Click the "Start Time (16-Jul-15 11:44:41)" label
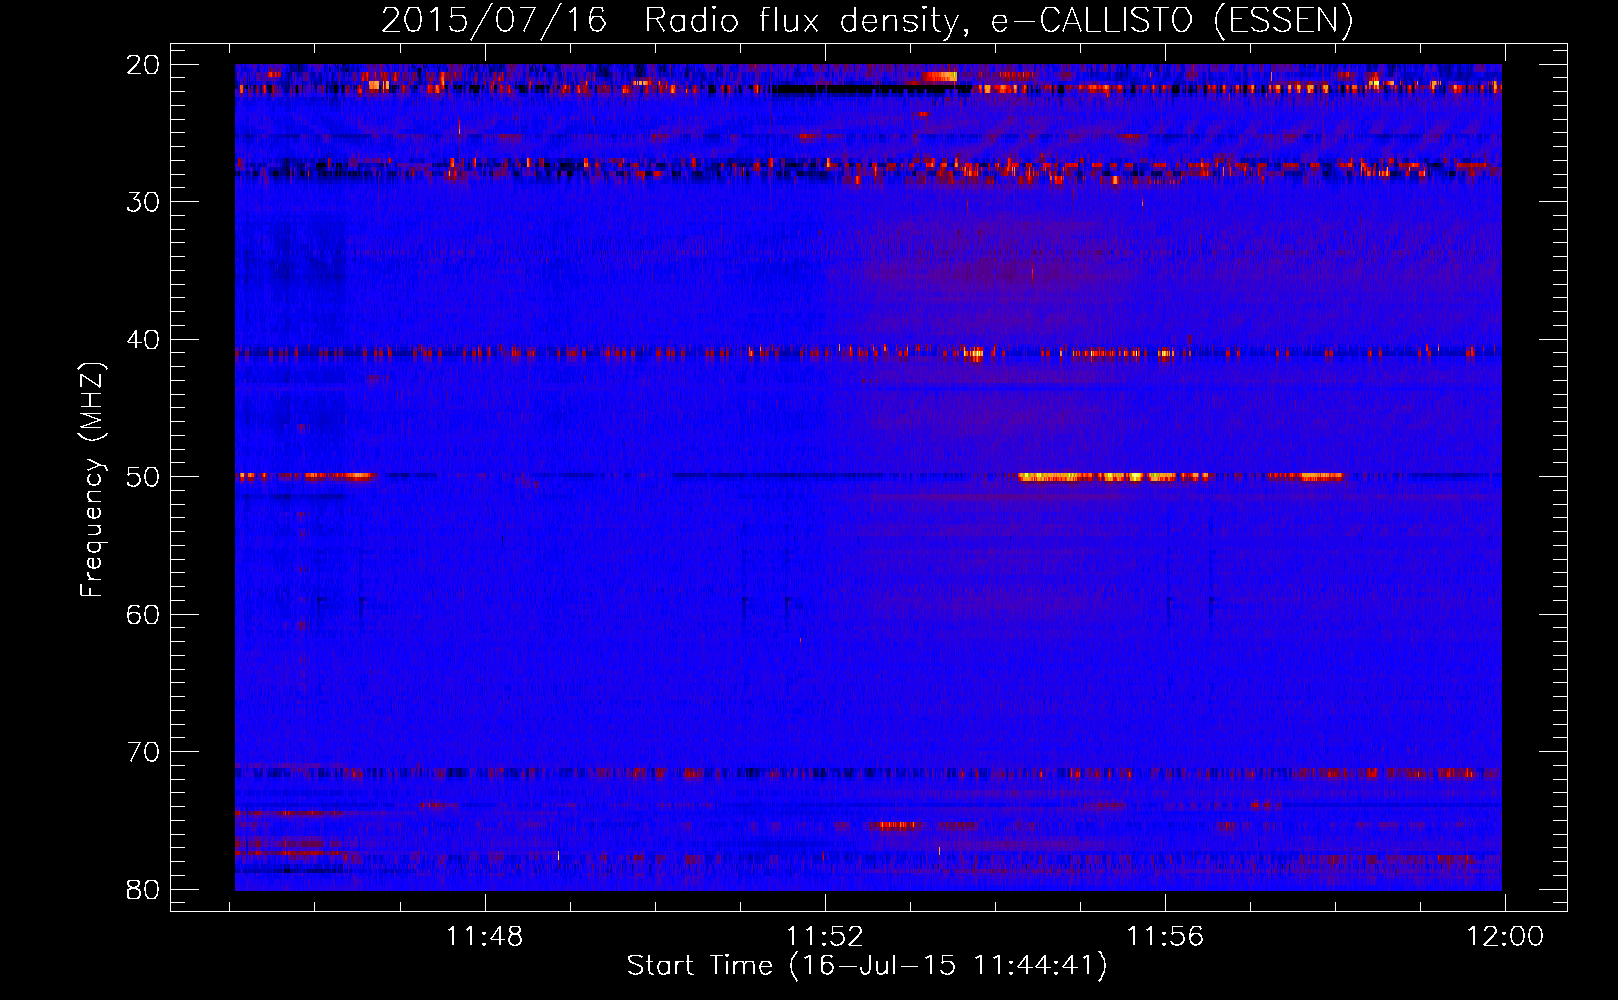 [867, 966]
